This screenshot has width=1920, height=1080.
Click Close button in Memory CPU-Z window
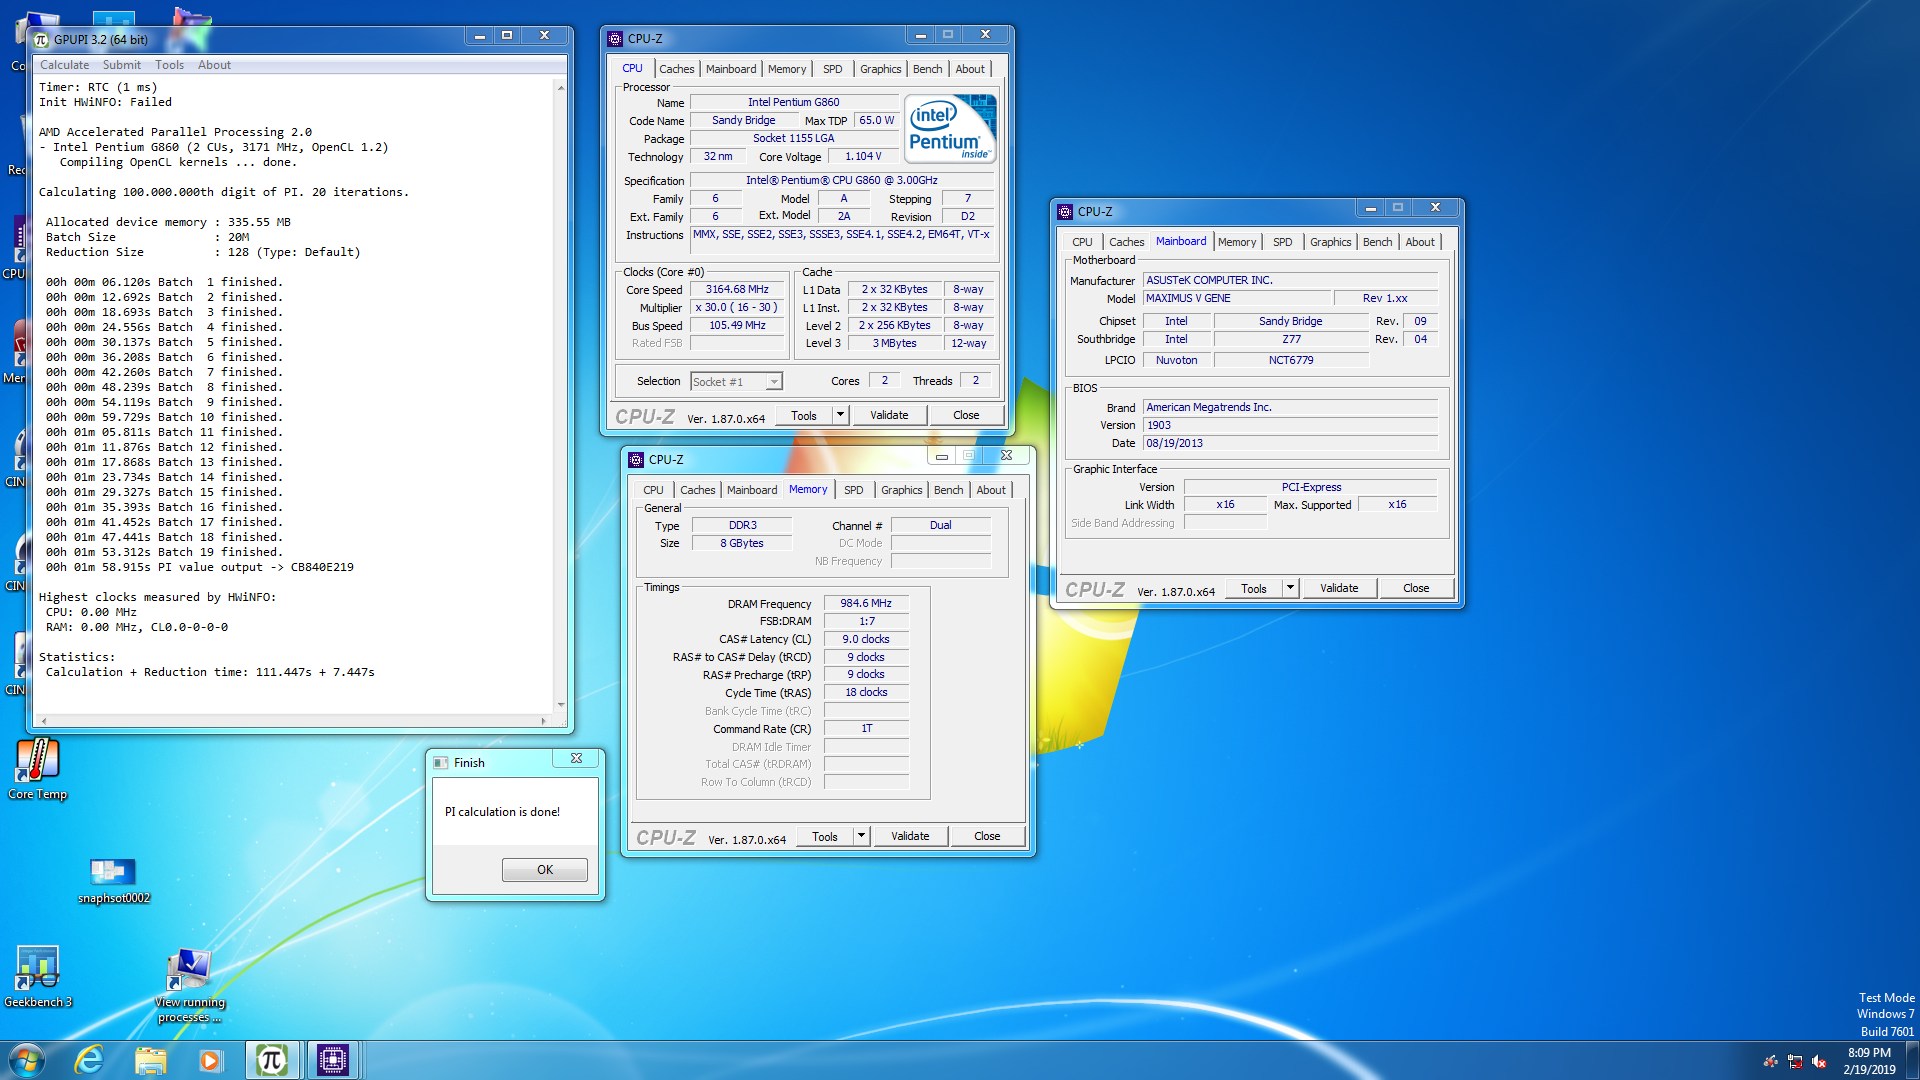[x=987, y=836]
